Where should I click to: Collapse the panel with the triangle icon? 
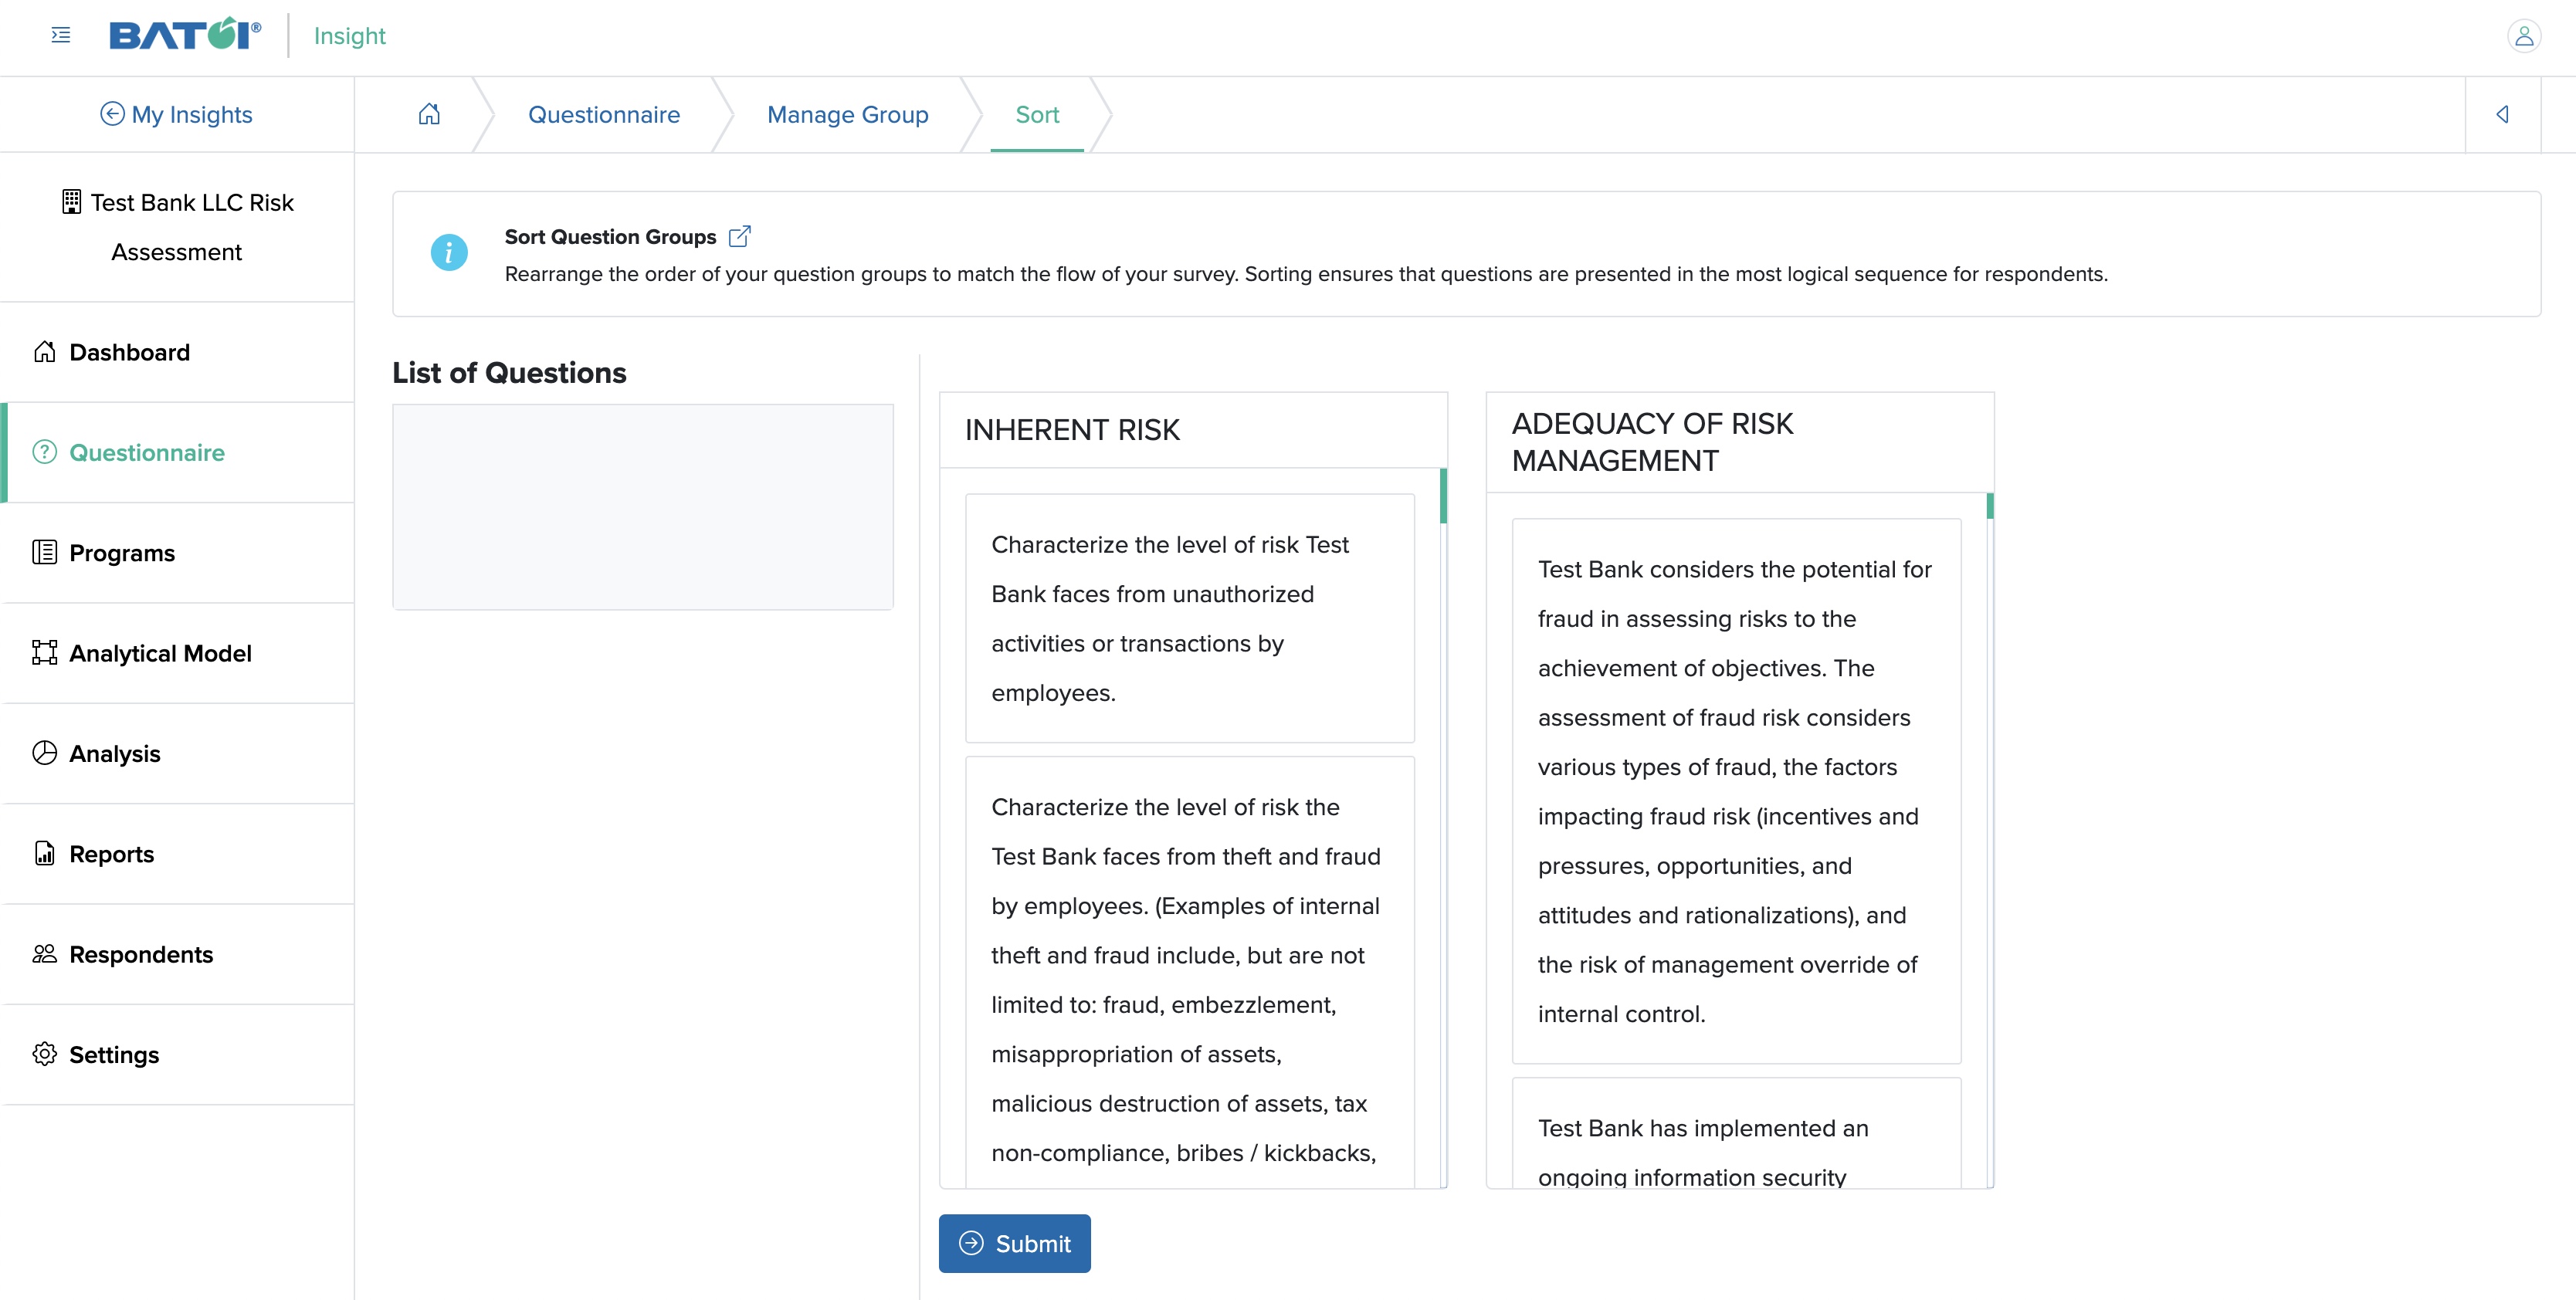pos(2502,114)
